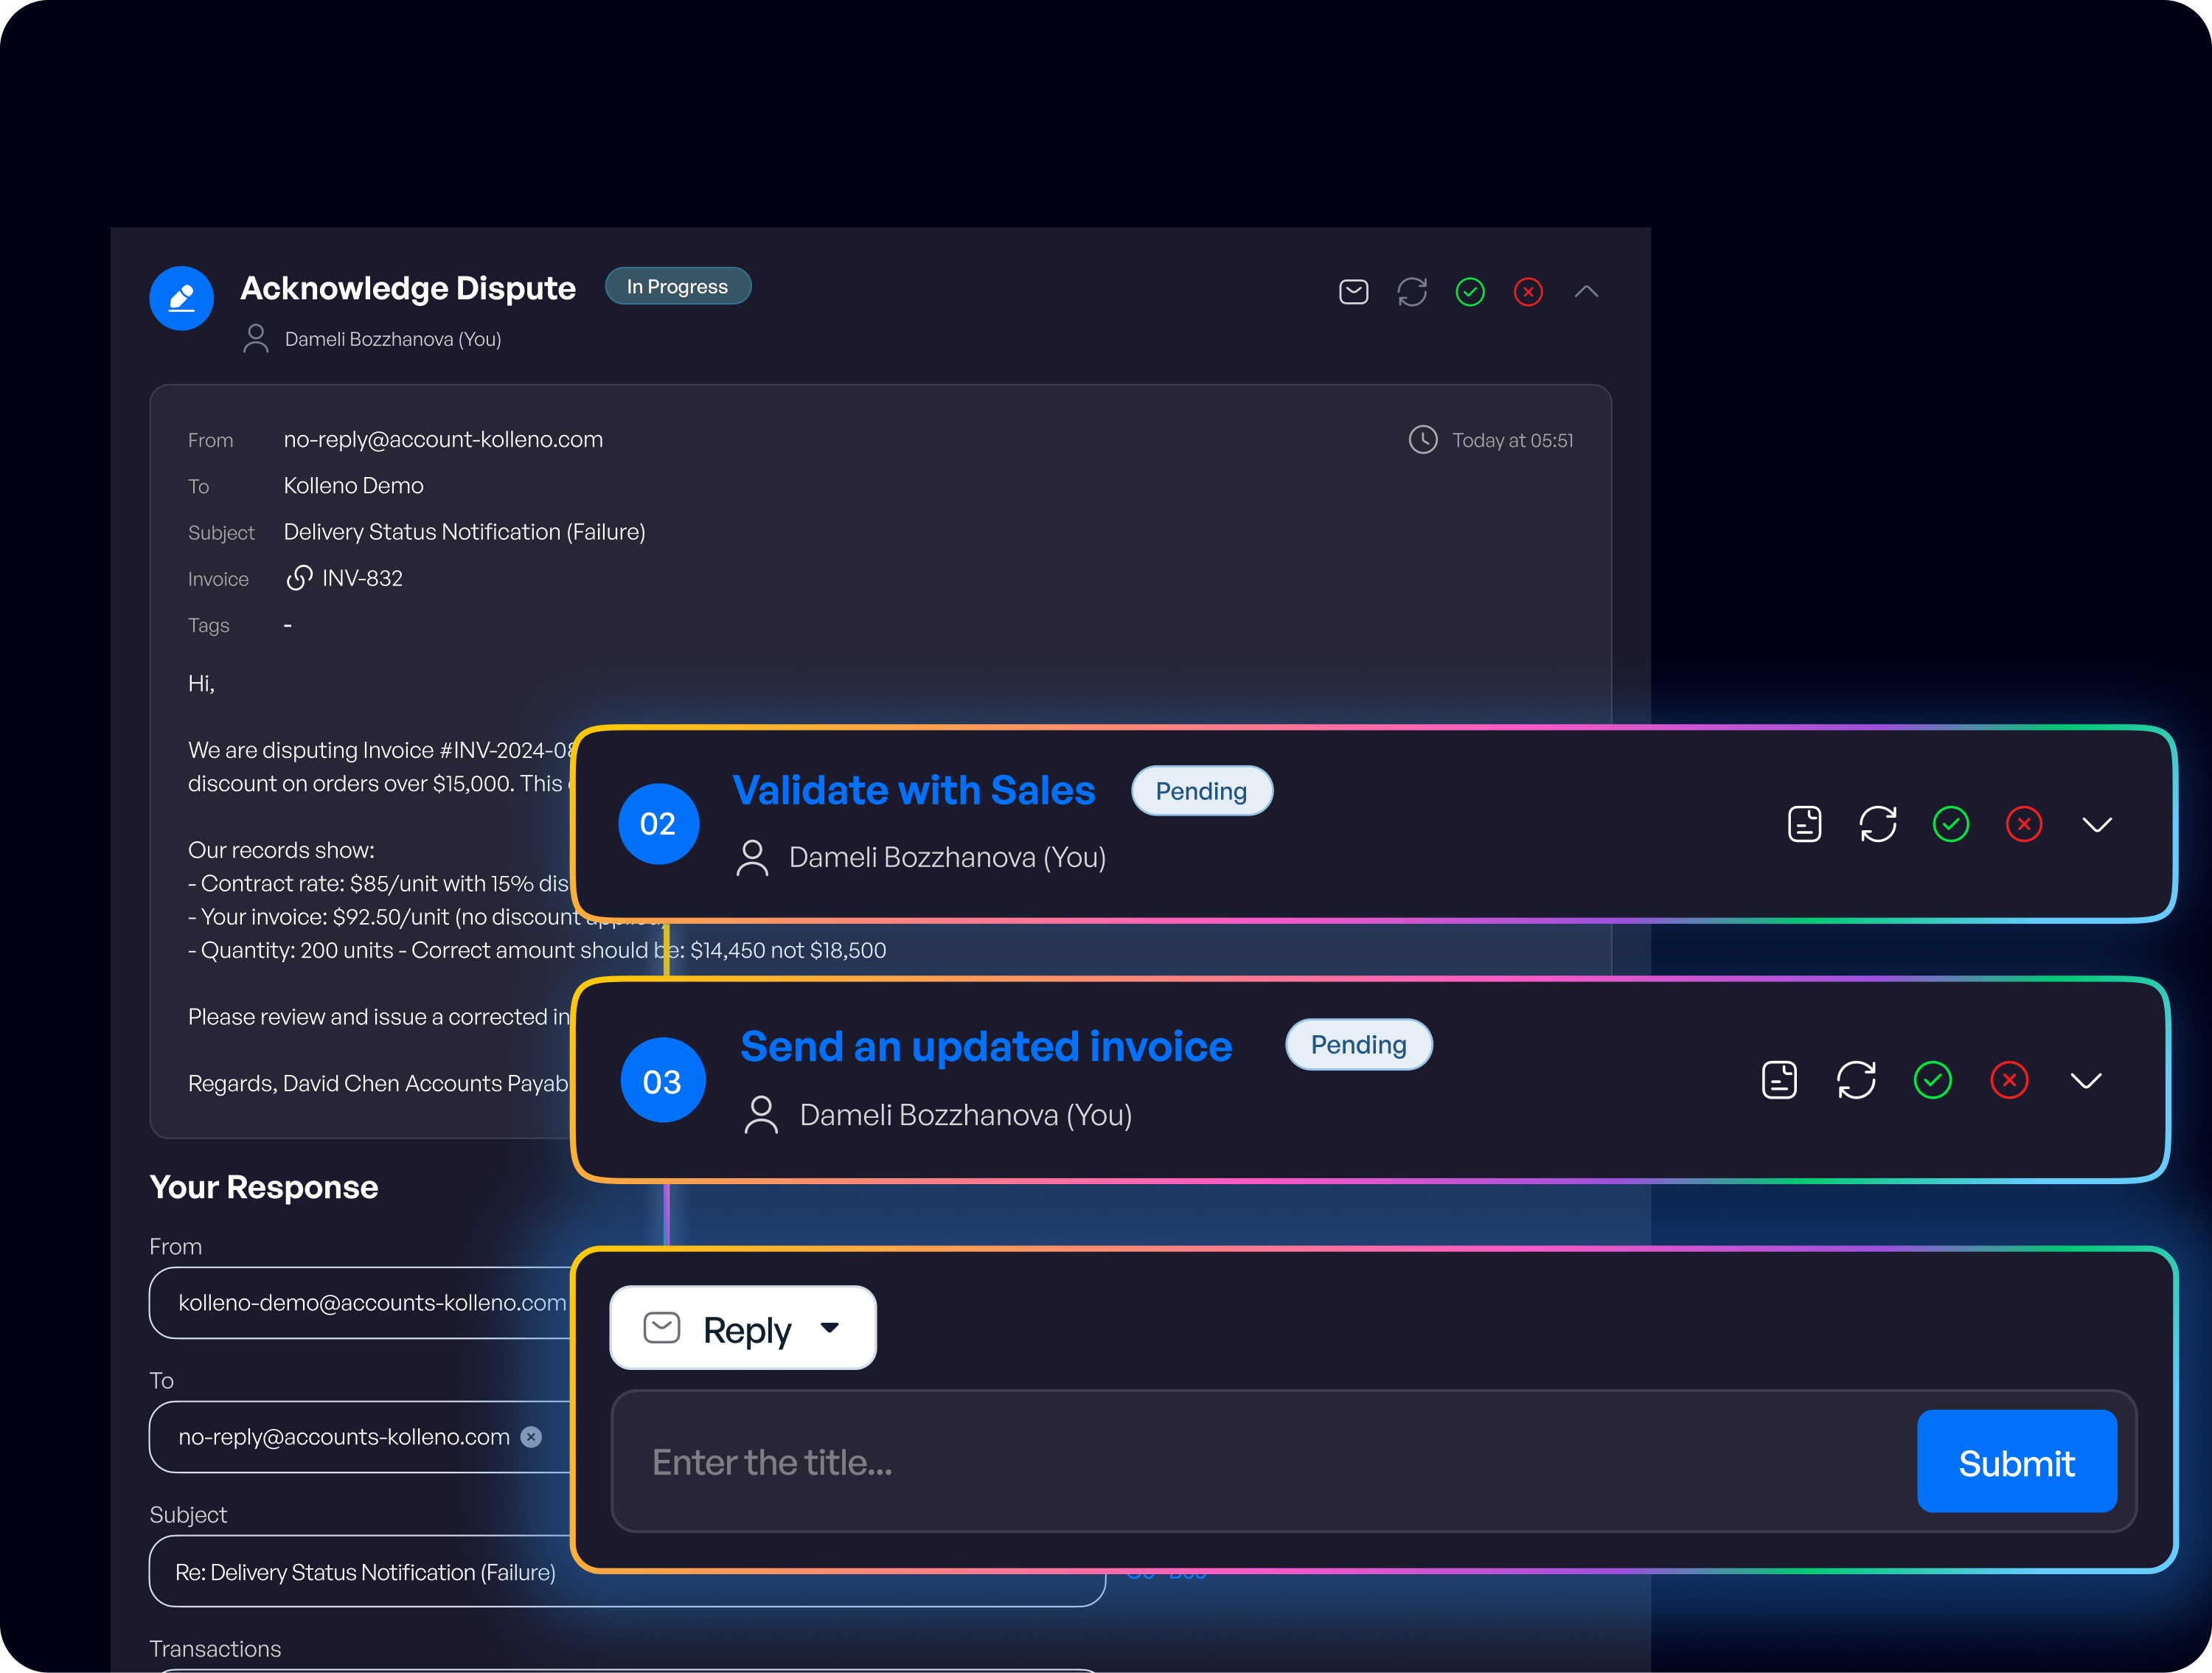This screenshot has width=2212, height=1673.
Task: Click the retry icon on Send an updated invoice
Action: tap(1857, 1079)
